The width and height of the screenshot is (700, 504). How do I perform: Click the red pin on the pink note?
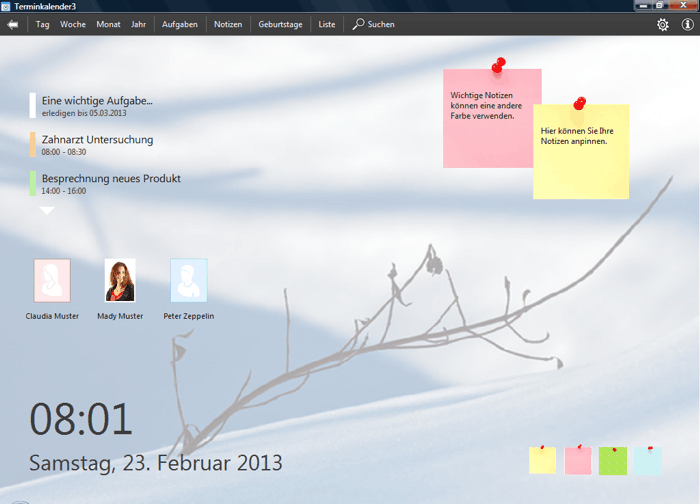point(498,66)
